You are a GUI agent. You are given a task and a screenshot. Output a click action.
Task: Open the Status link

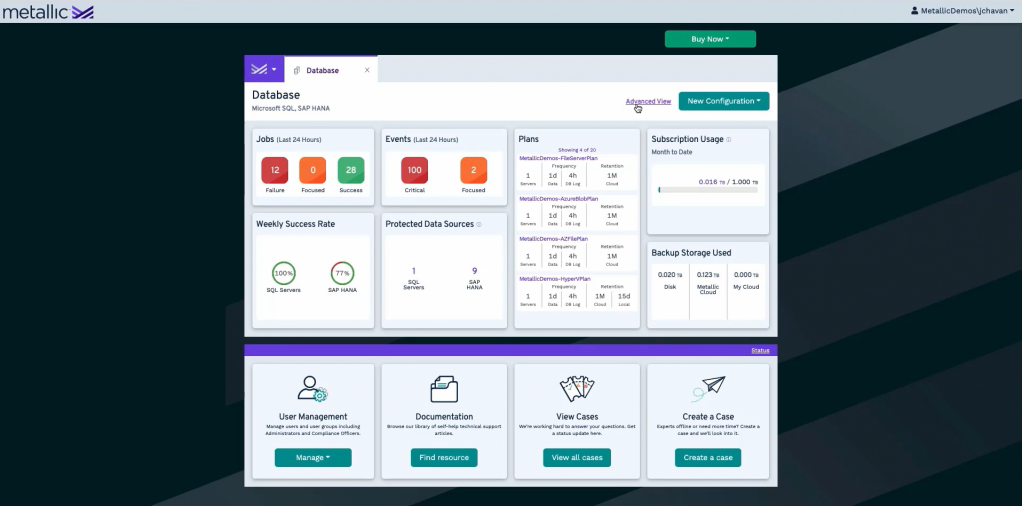(x=760, y=351)
